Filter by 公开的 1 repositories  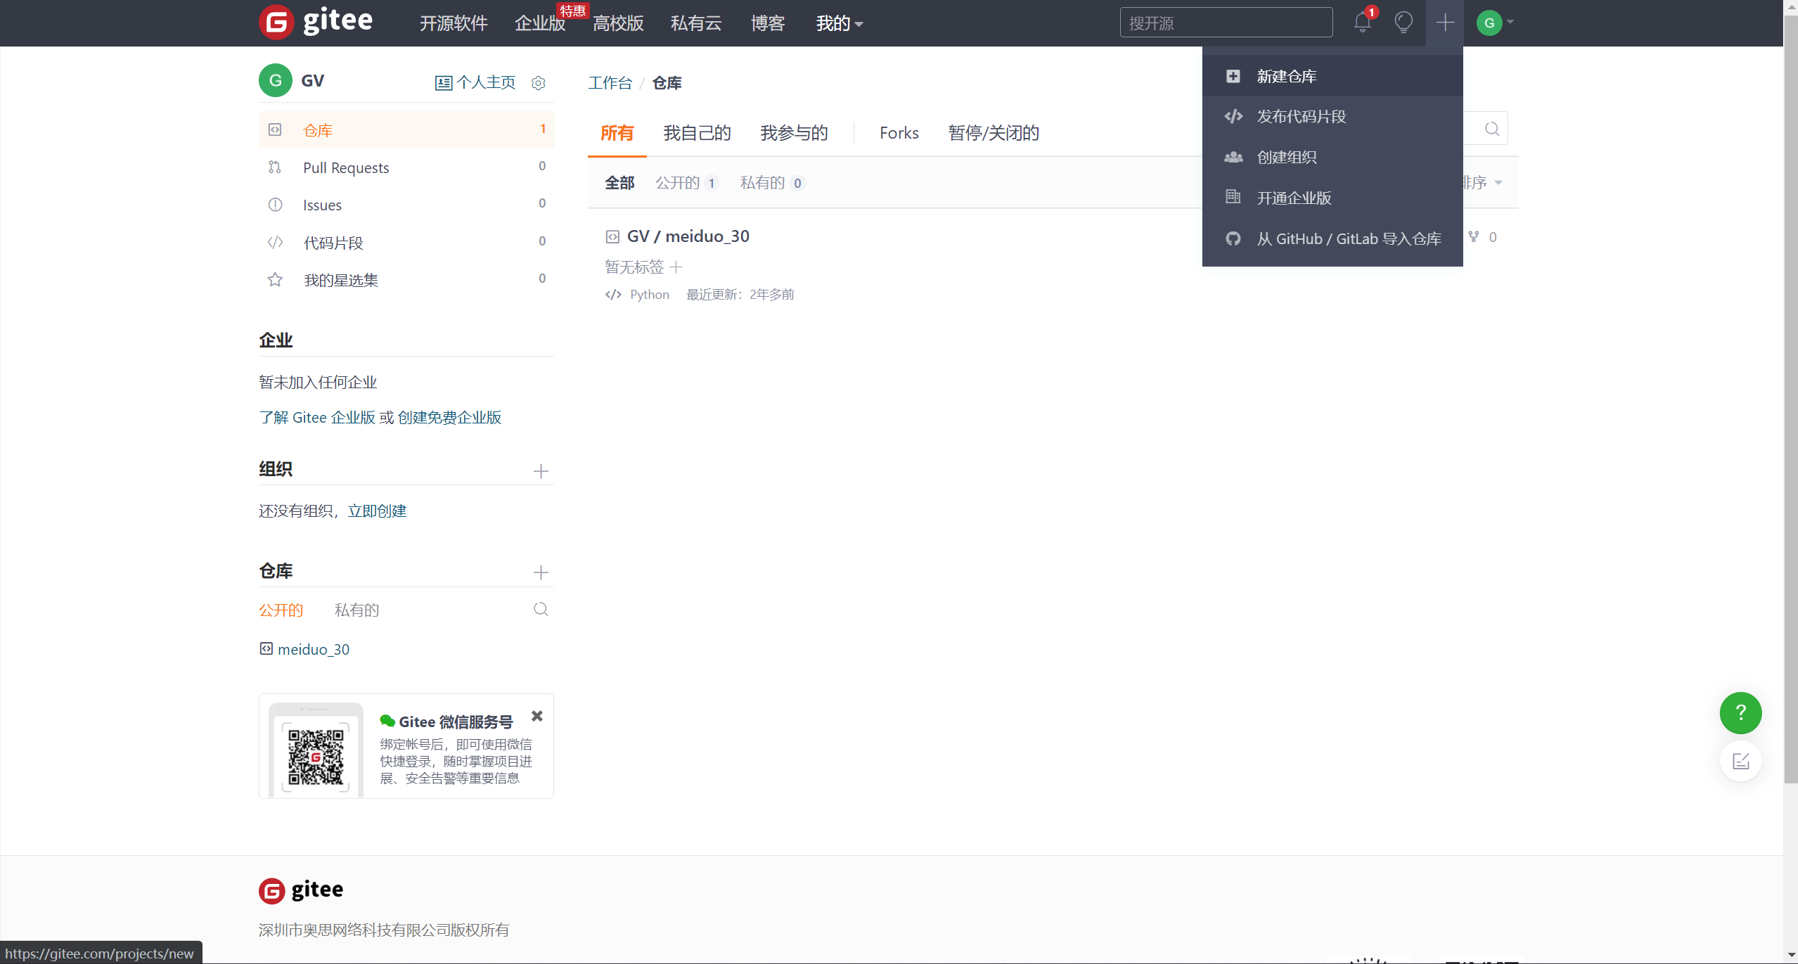[686, 182]
